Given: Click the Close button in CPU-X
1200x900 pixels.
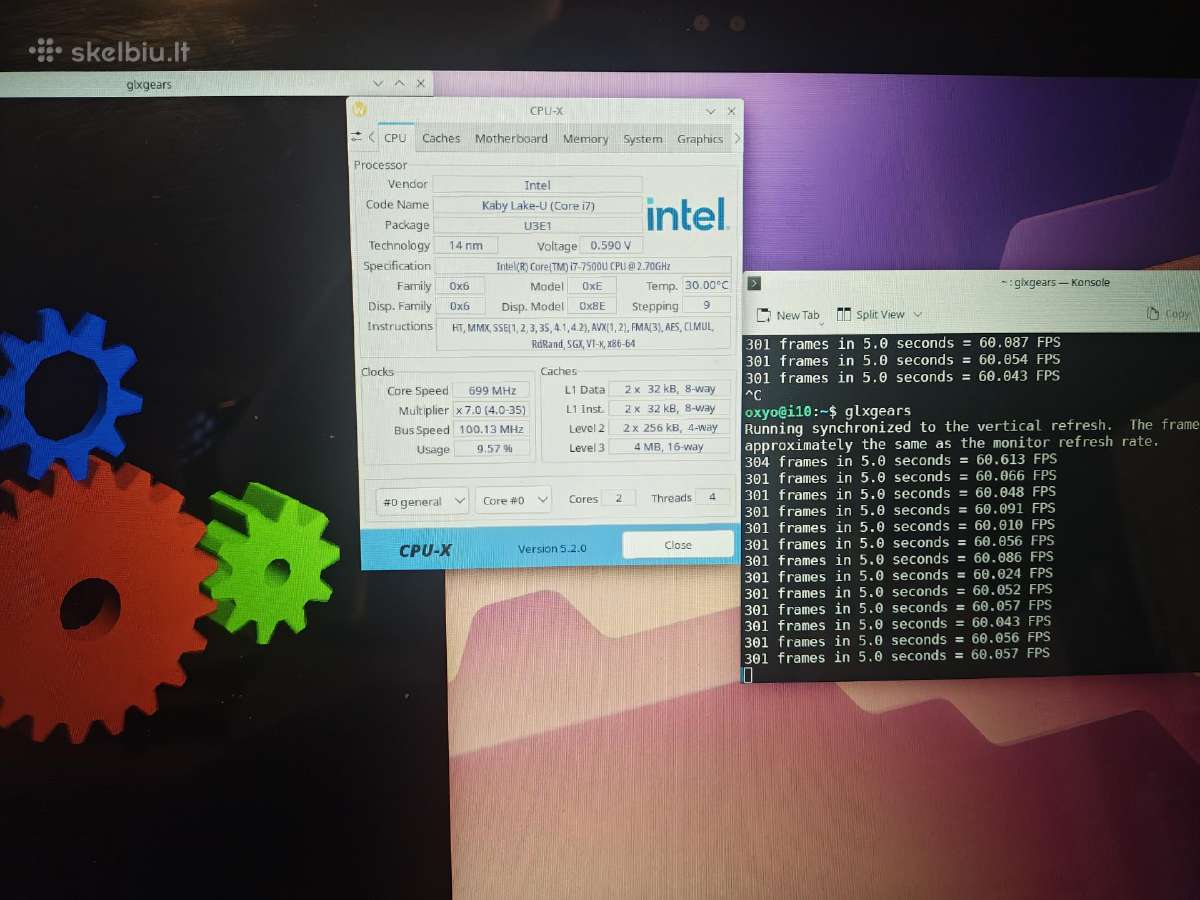Looking at the screenshot, I should tap(677, 545).
